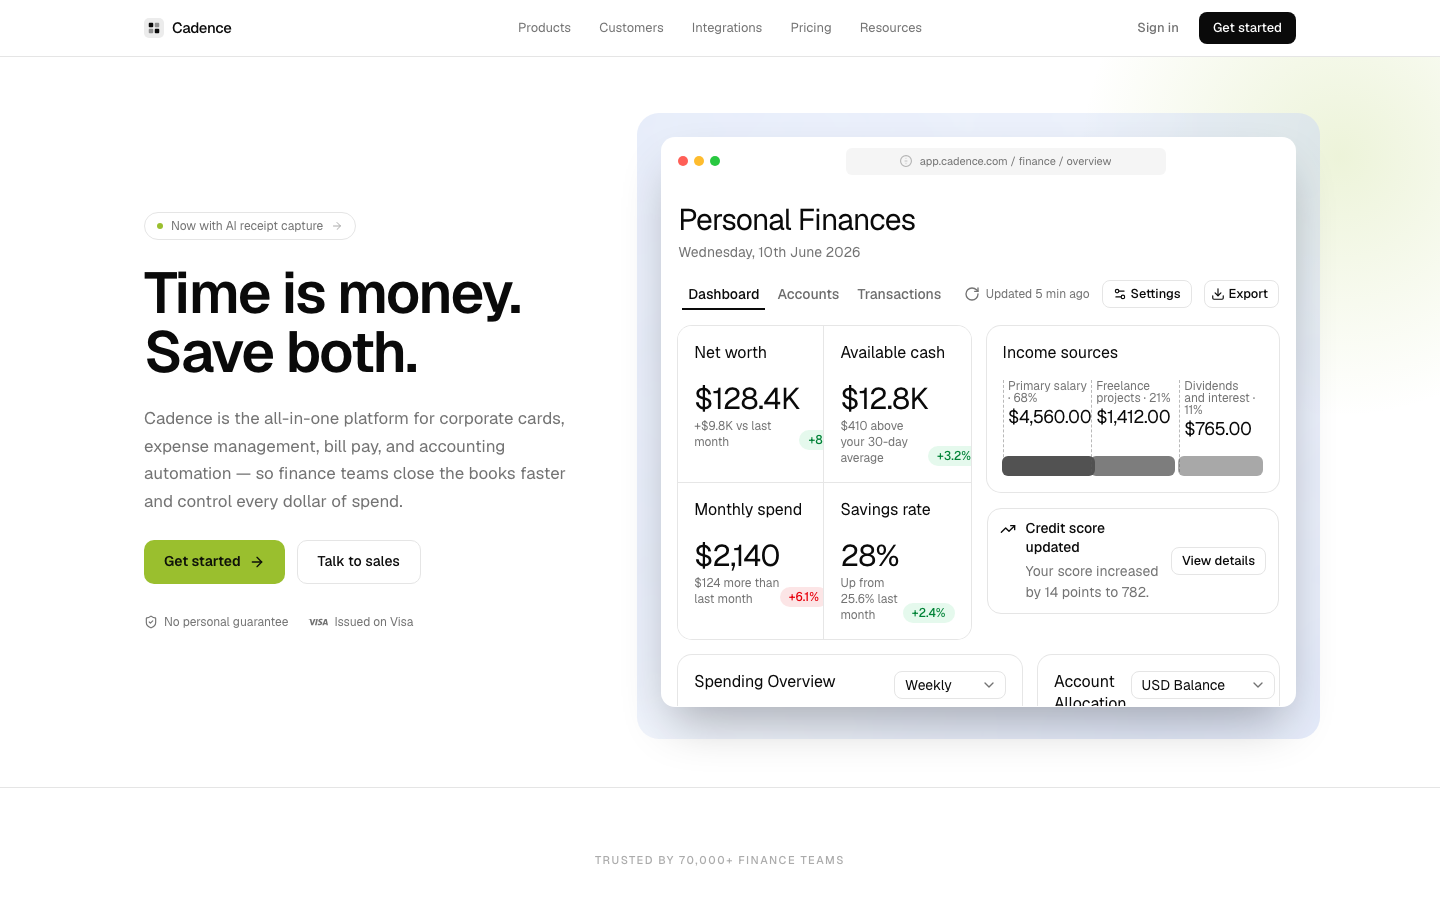Click the Dividends and interest bar segment

[1220, 466]
